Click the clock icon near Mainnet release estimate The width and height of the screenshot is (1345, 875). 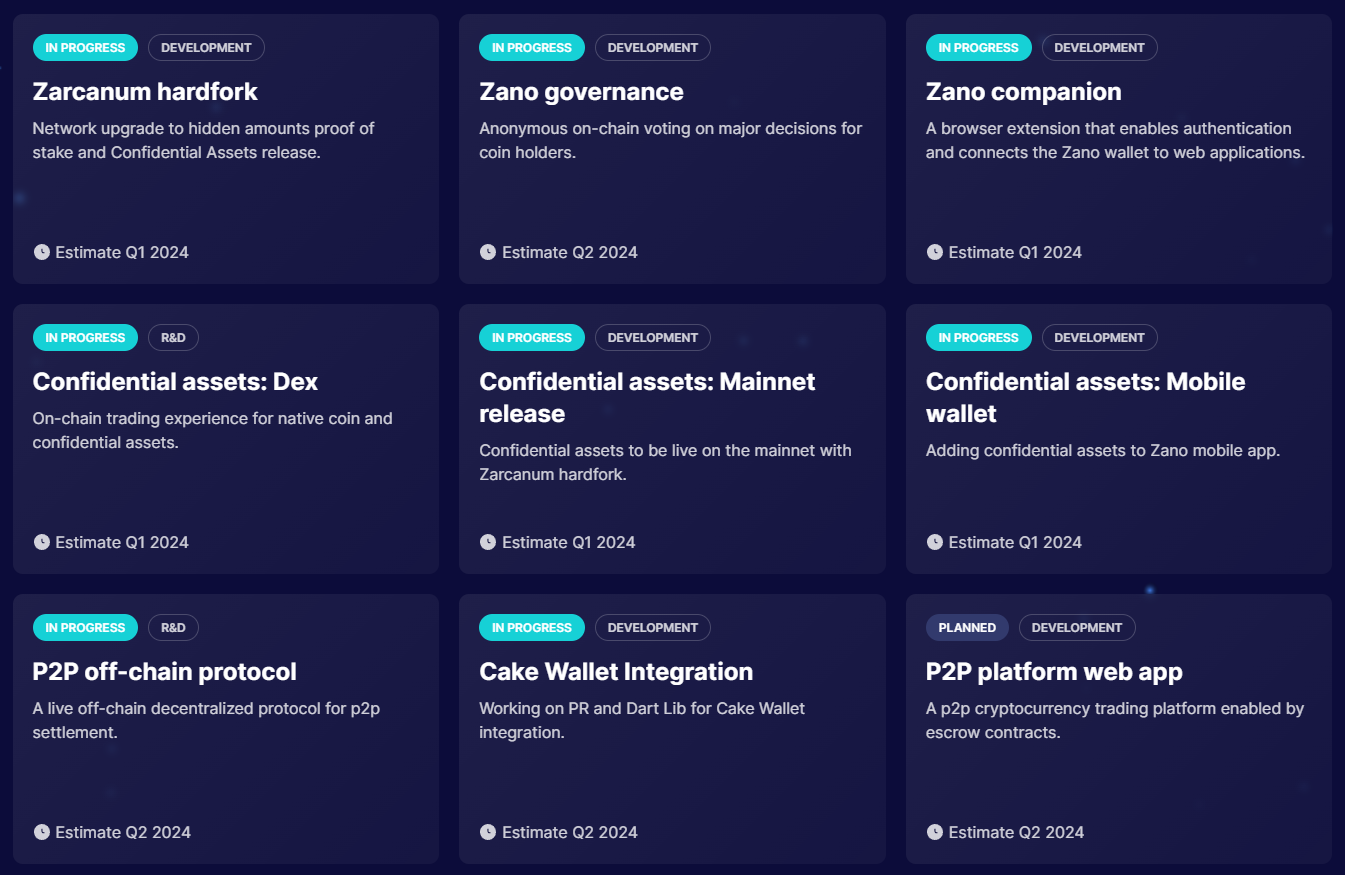[x=489, y=542]
